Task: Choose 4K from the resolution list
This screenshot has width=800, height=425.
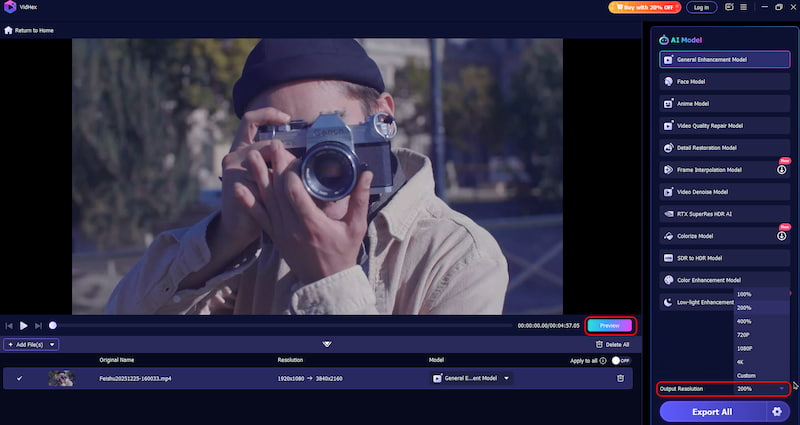Action: pos(743,361)
